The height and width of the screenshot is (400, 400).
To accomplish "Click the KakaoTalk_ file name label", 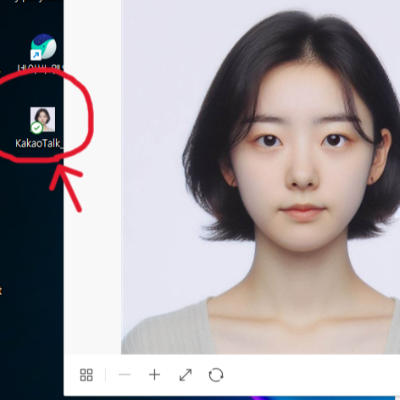I will (39, 143).
